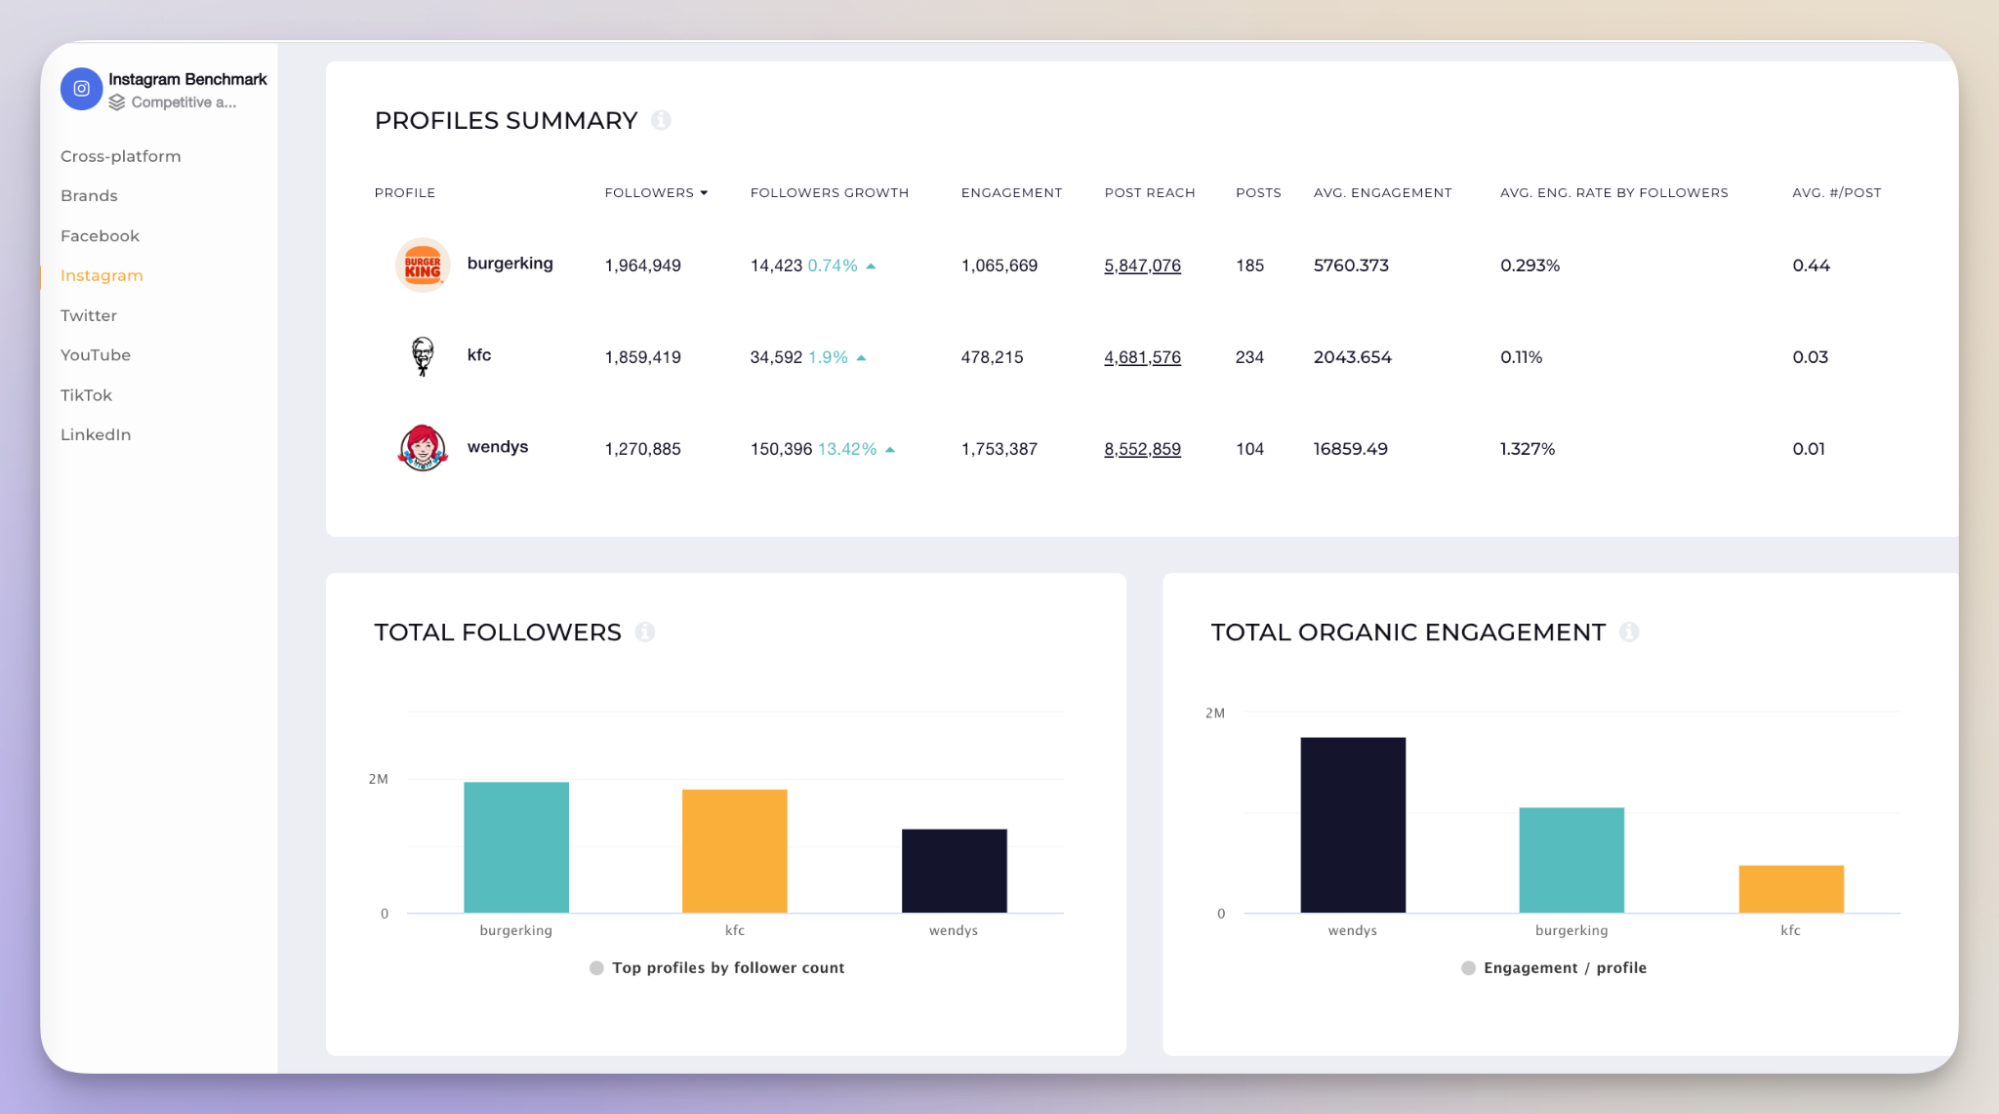1999x1114 pixels.
Task: Click the Facebook sidebar icon
Action: [100, 235]
